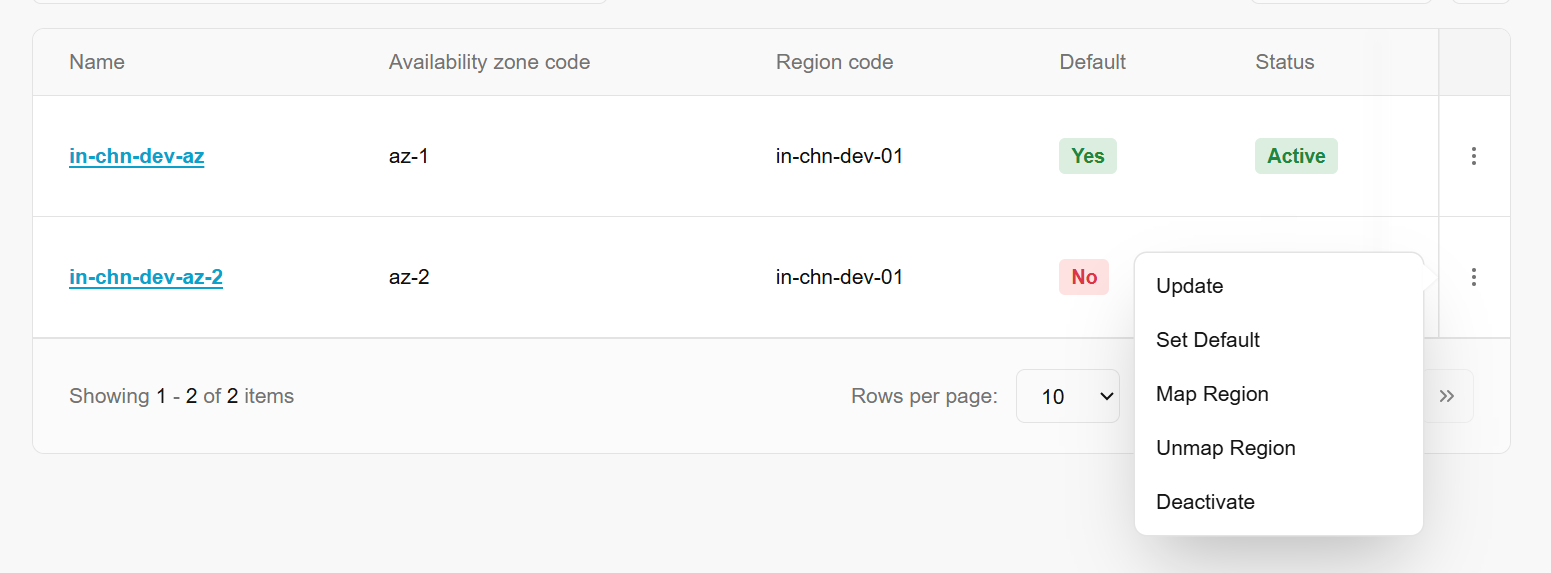This screenshot has width=1551, height=573.
Task: Click the Default column header
Action: pyautogui.click(x=1092, y=62)
